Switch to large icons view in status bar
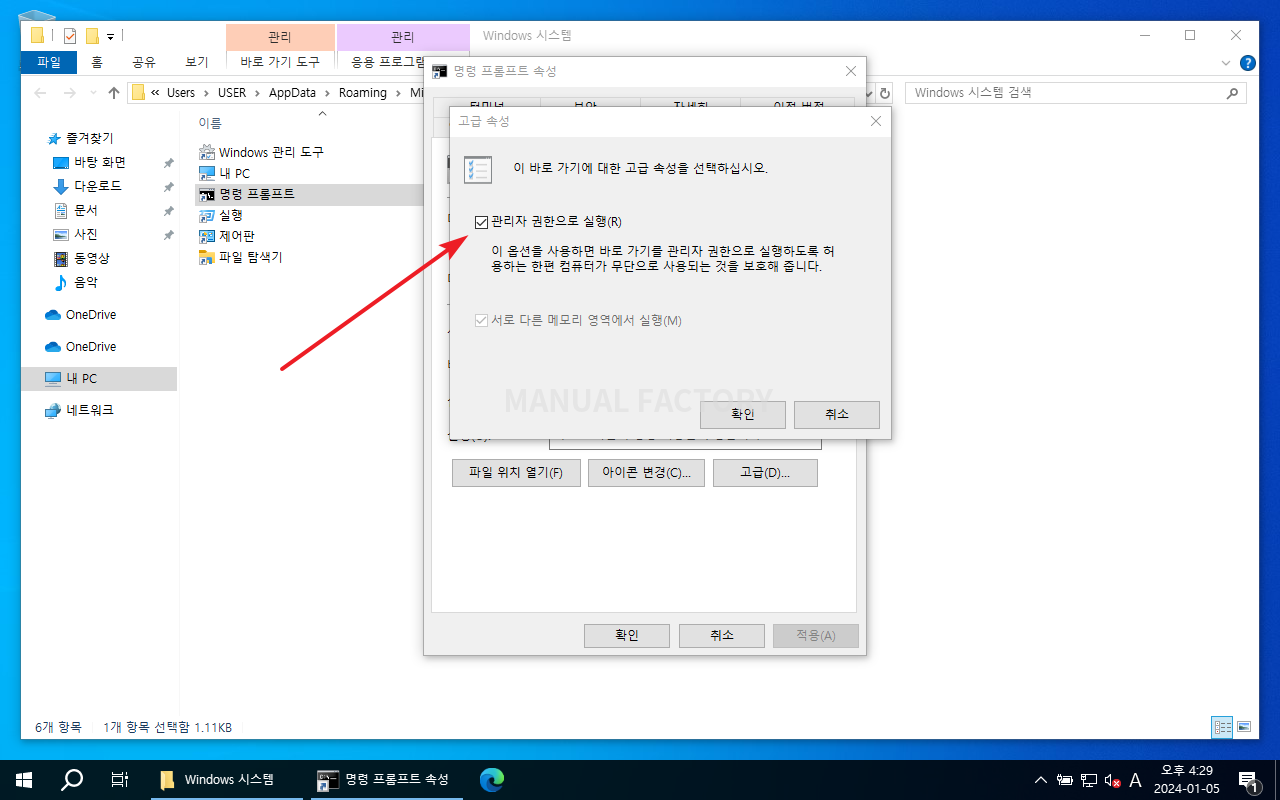The image size is (1280, 800). click(x=1243, y=727)
